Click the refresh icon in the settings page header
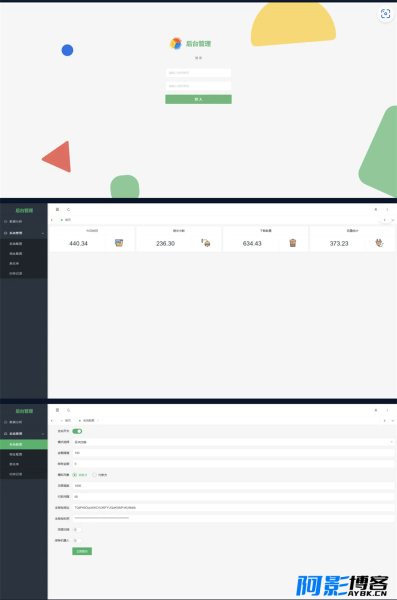The image size is (397, 600). click(69, 410)
